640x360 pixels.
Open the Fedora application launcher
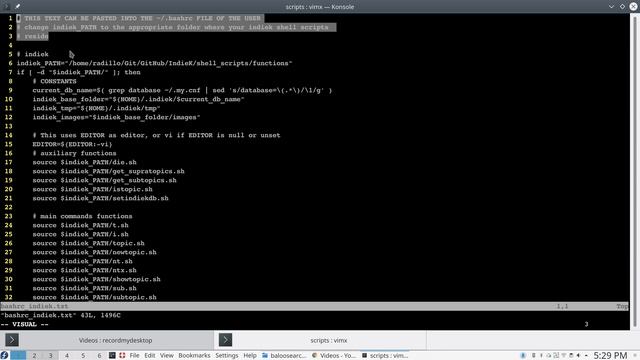4,356
